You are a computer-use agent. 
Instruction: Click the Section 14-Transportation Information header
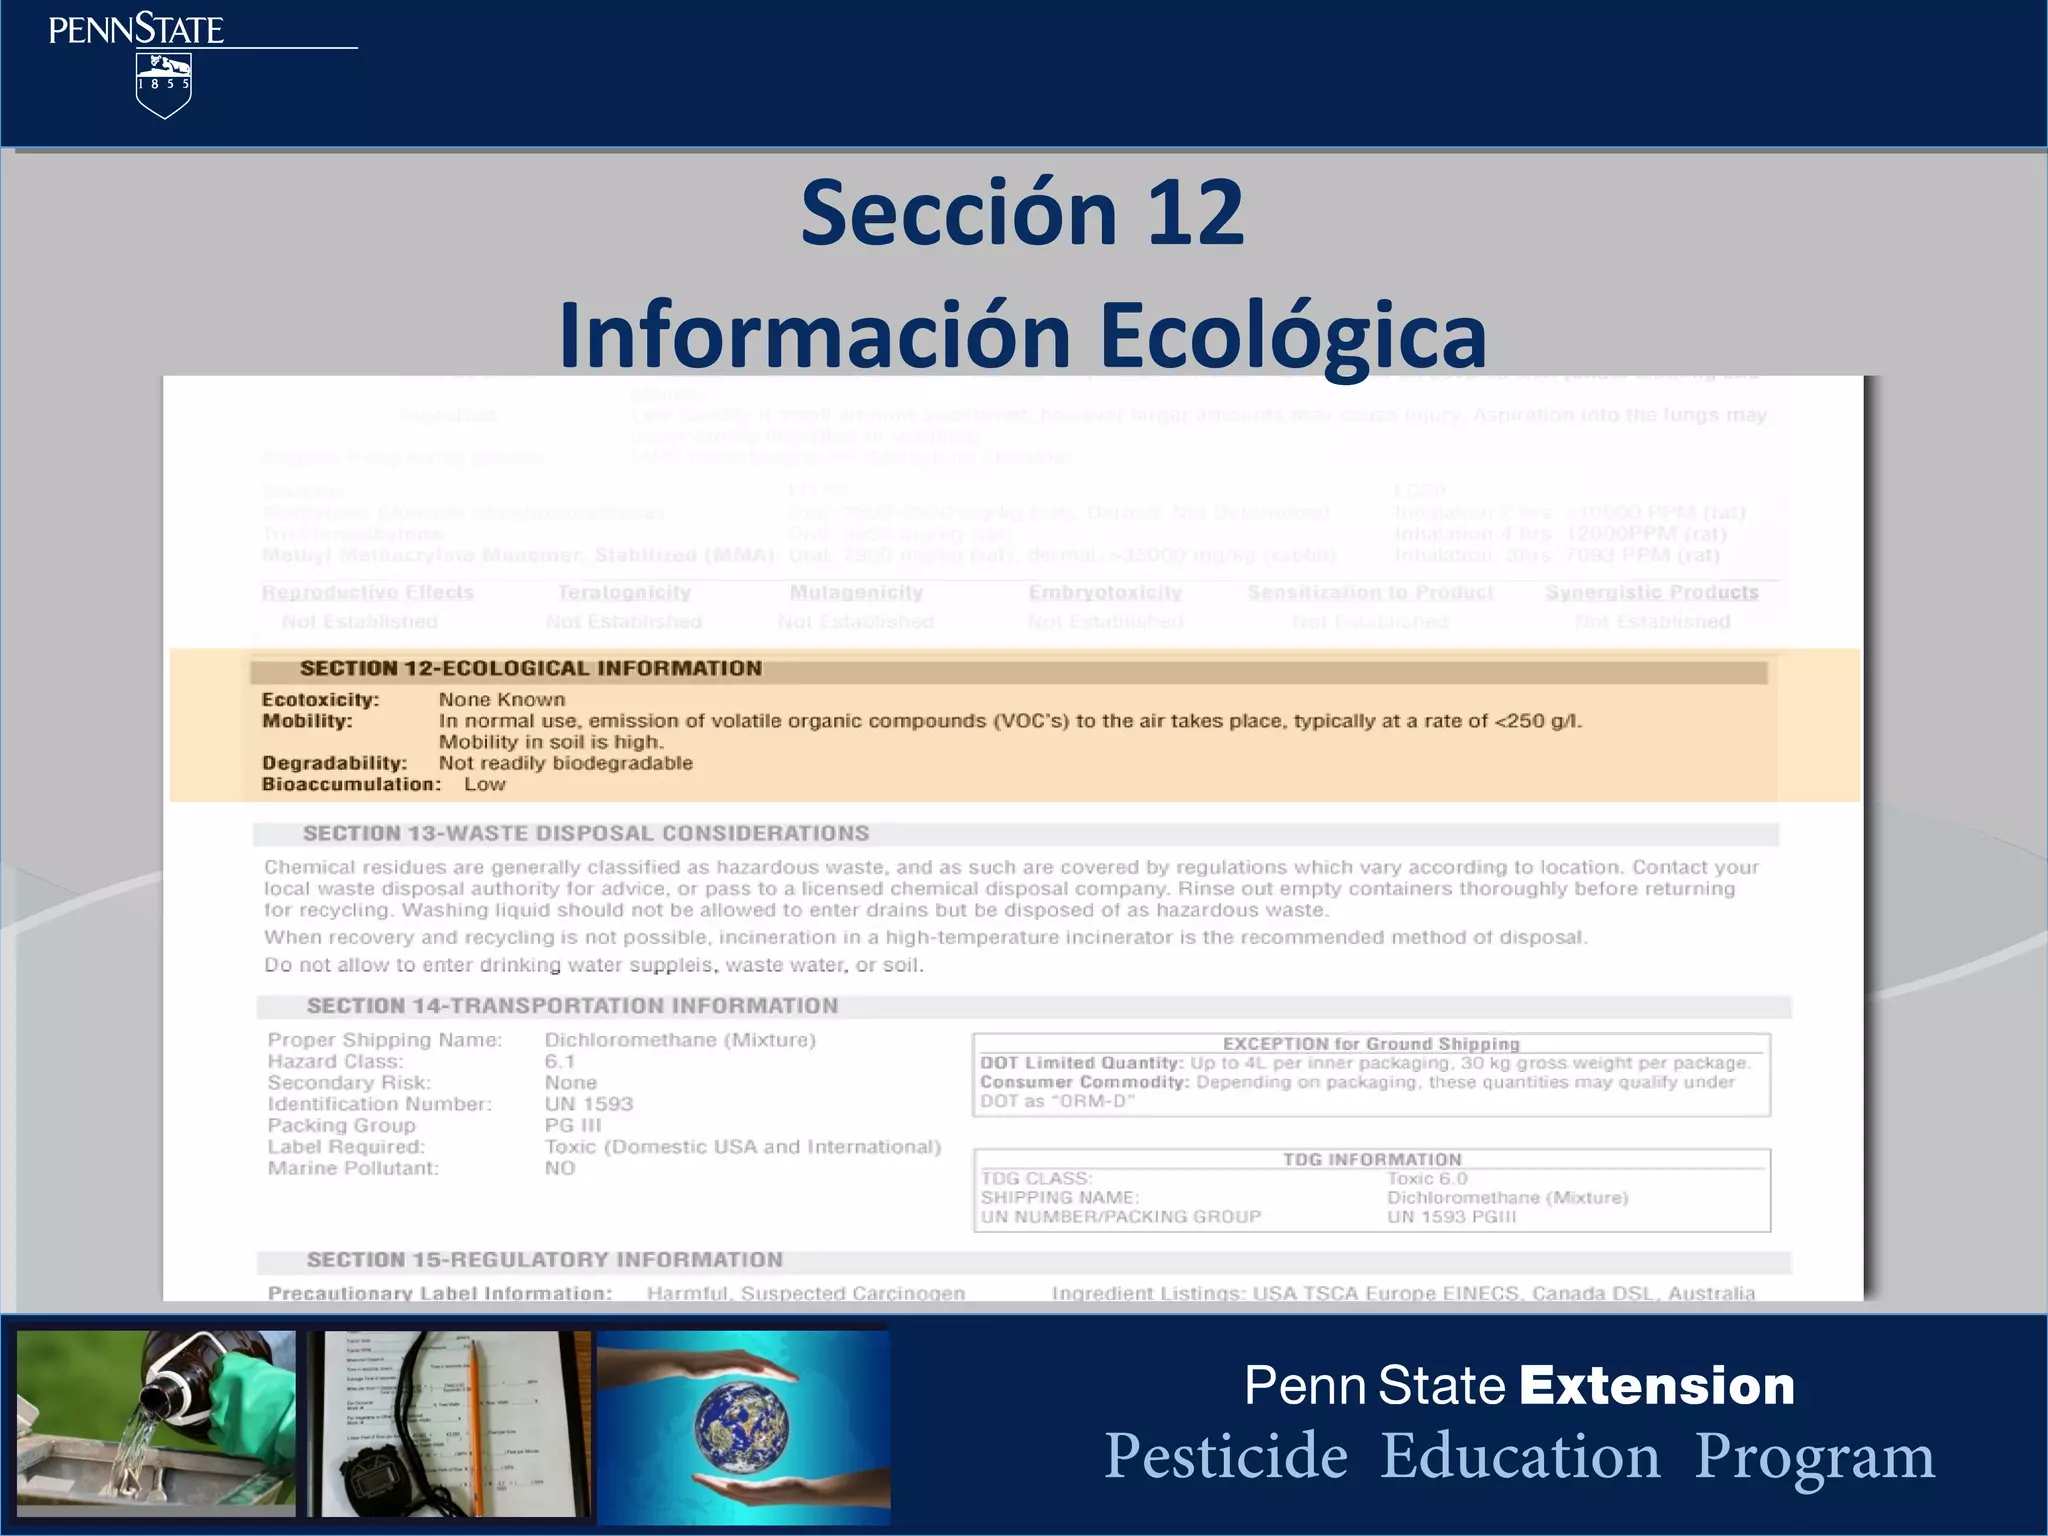click(x=572, y=1006)
